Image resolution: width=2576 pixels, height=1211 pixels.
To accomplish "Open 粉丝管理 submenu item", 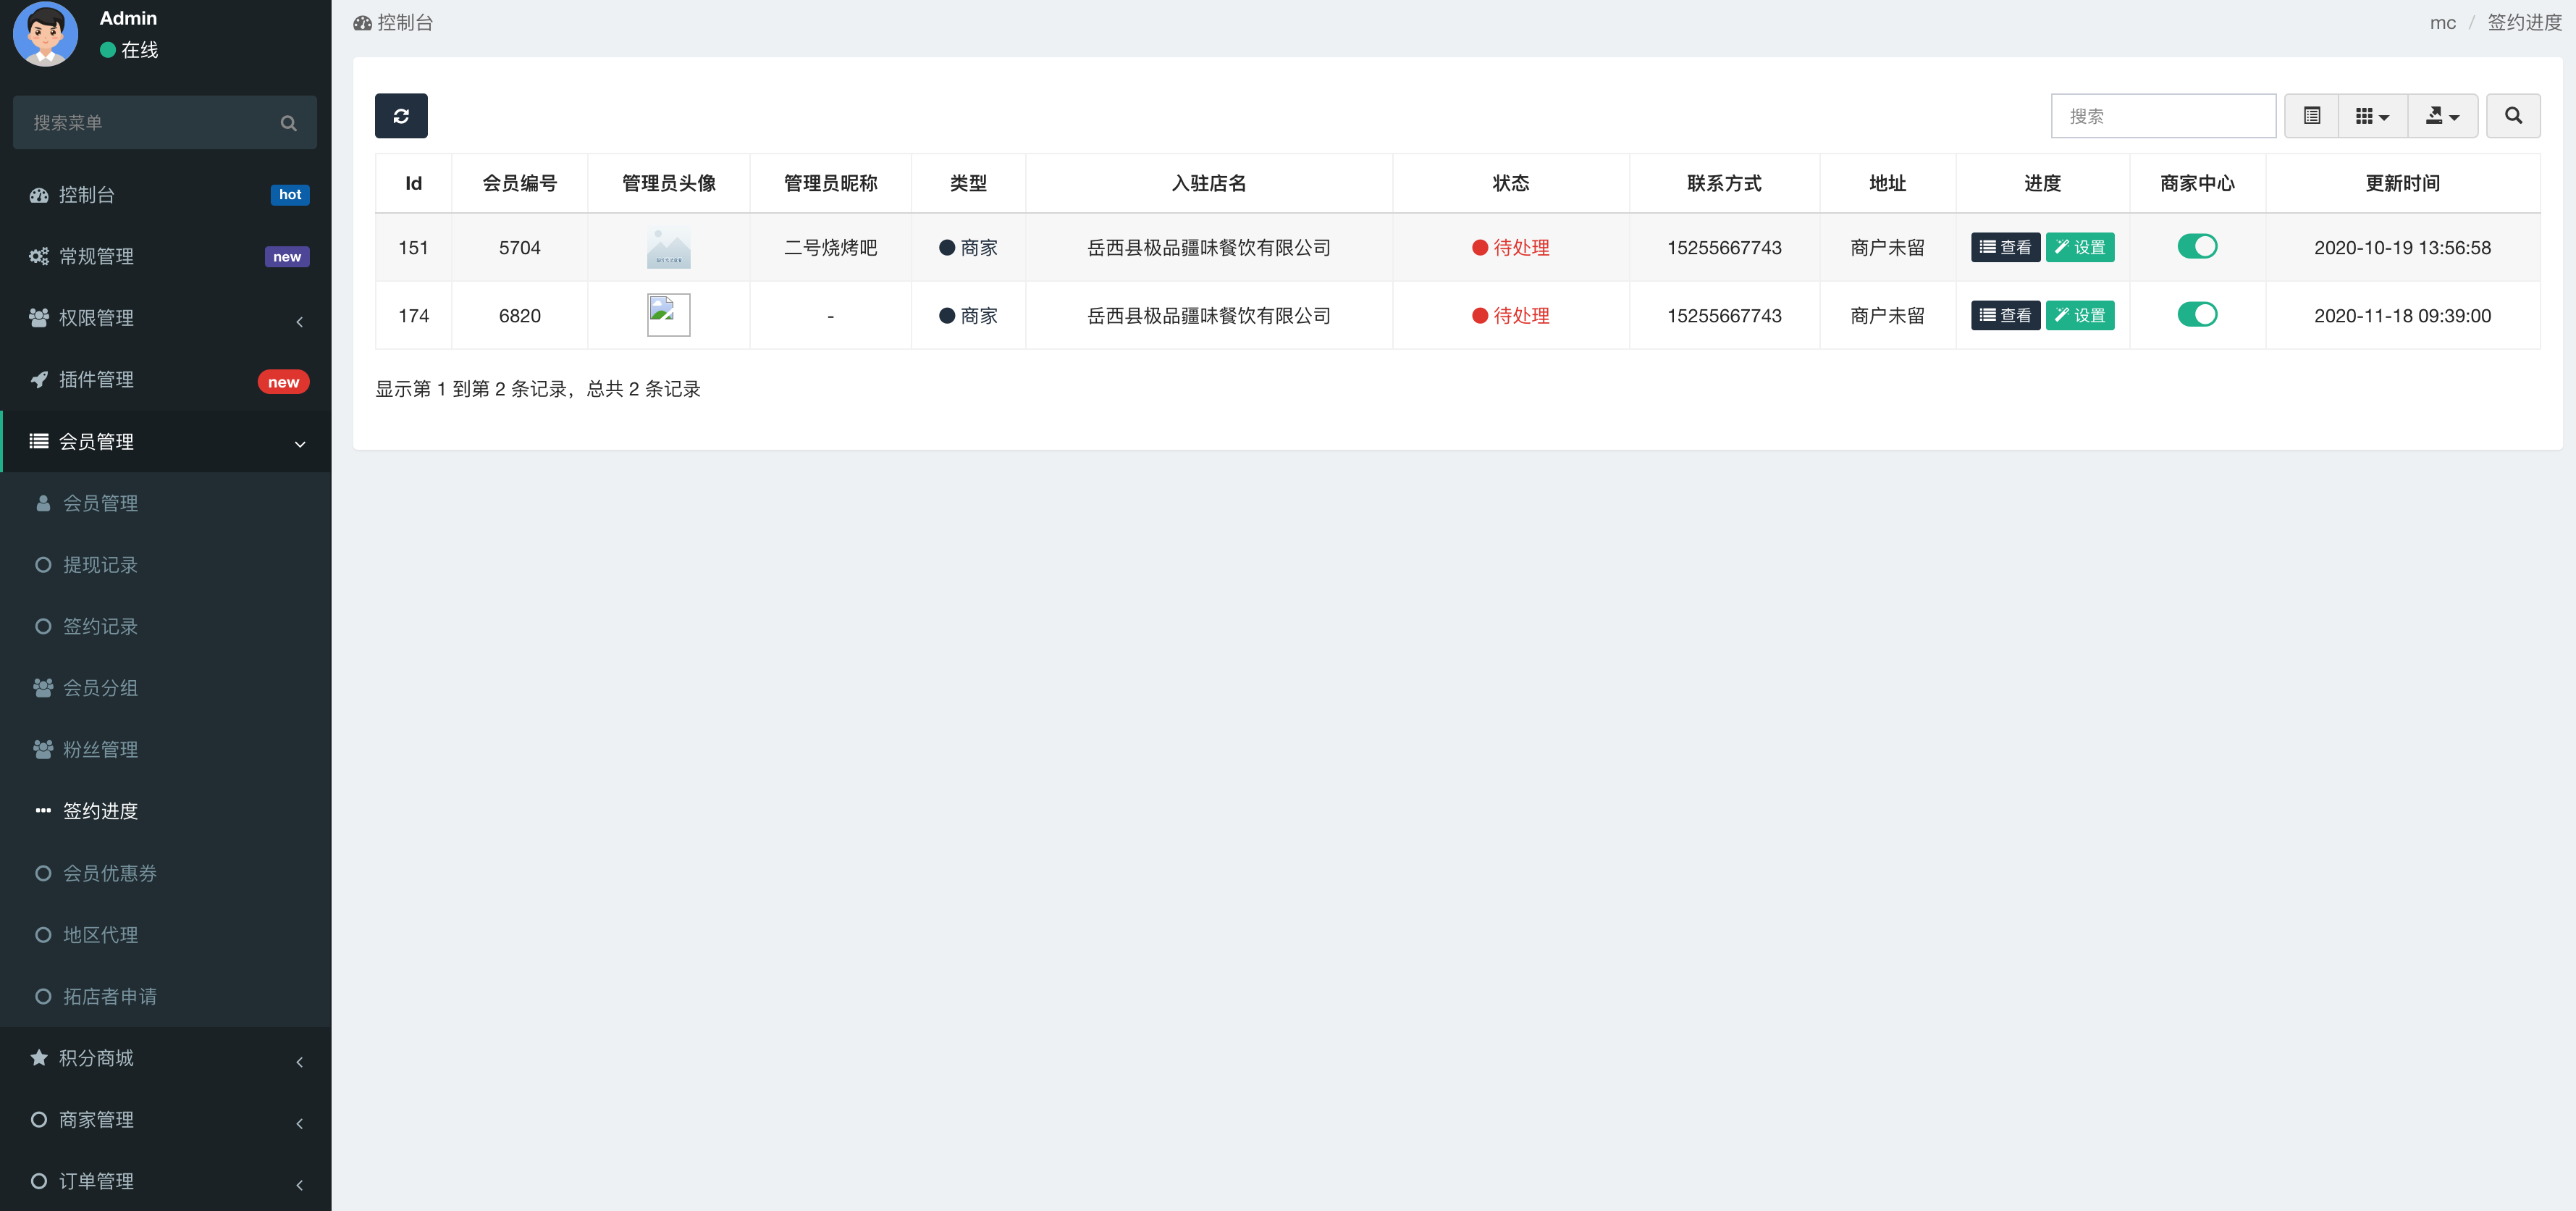I will [x=165, y=750].
